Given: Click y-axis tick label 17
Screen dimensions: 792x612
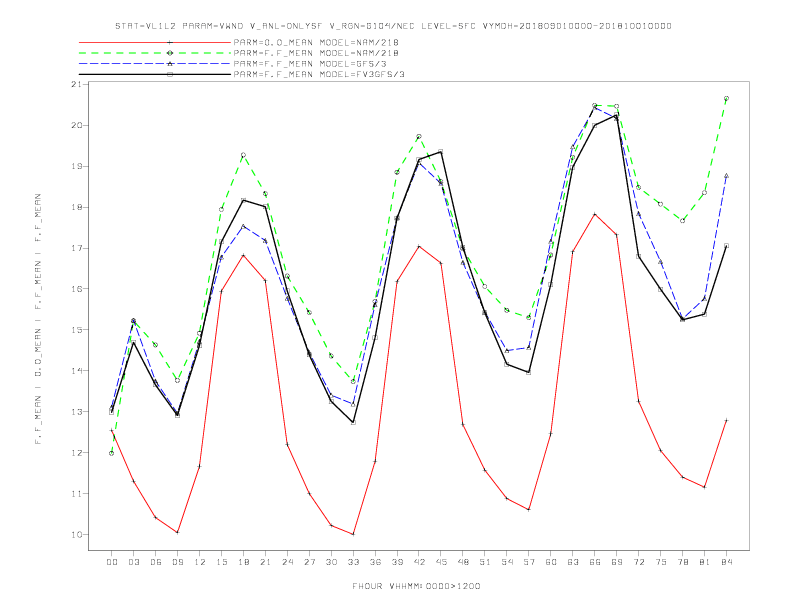Looking at the screenshot, I should (76, 248).
